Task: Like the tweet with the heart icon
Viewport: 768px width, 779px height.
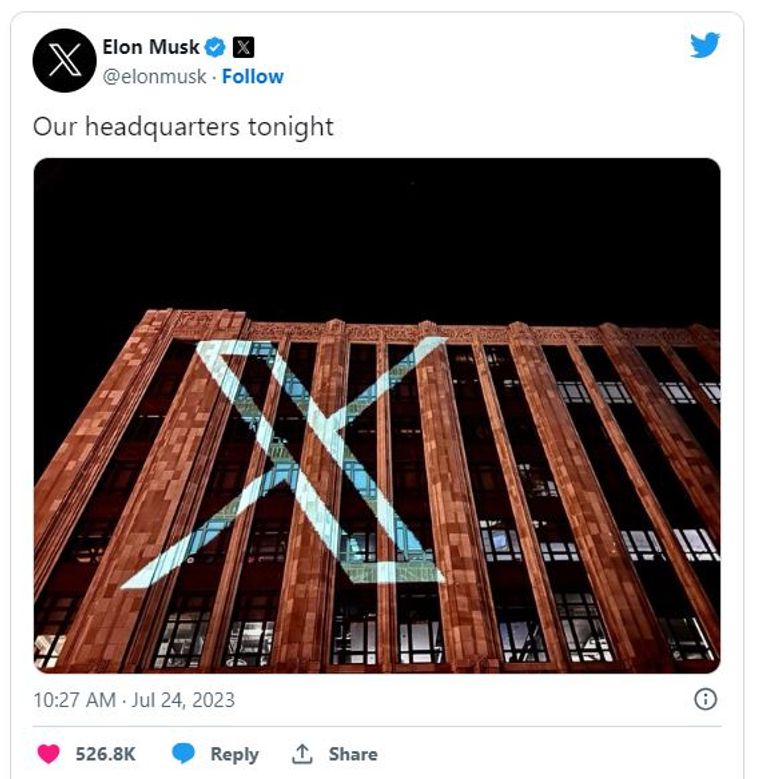Action: (47, 754)
